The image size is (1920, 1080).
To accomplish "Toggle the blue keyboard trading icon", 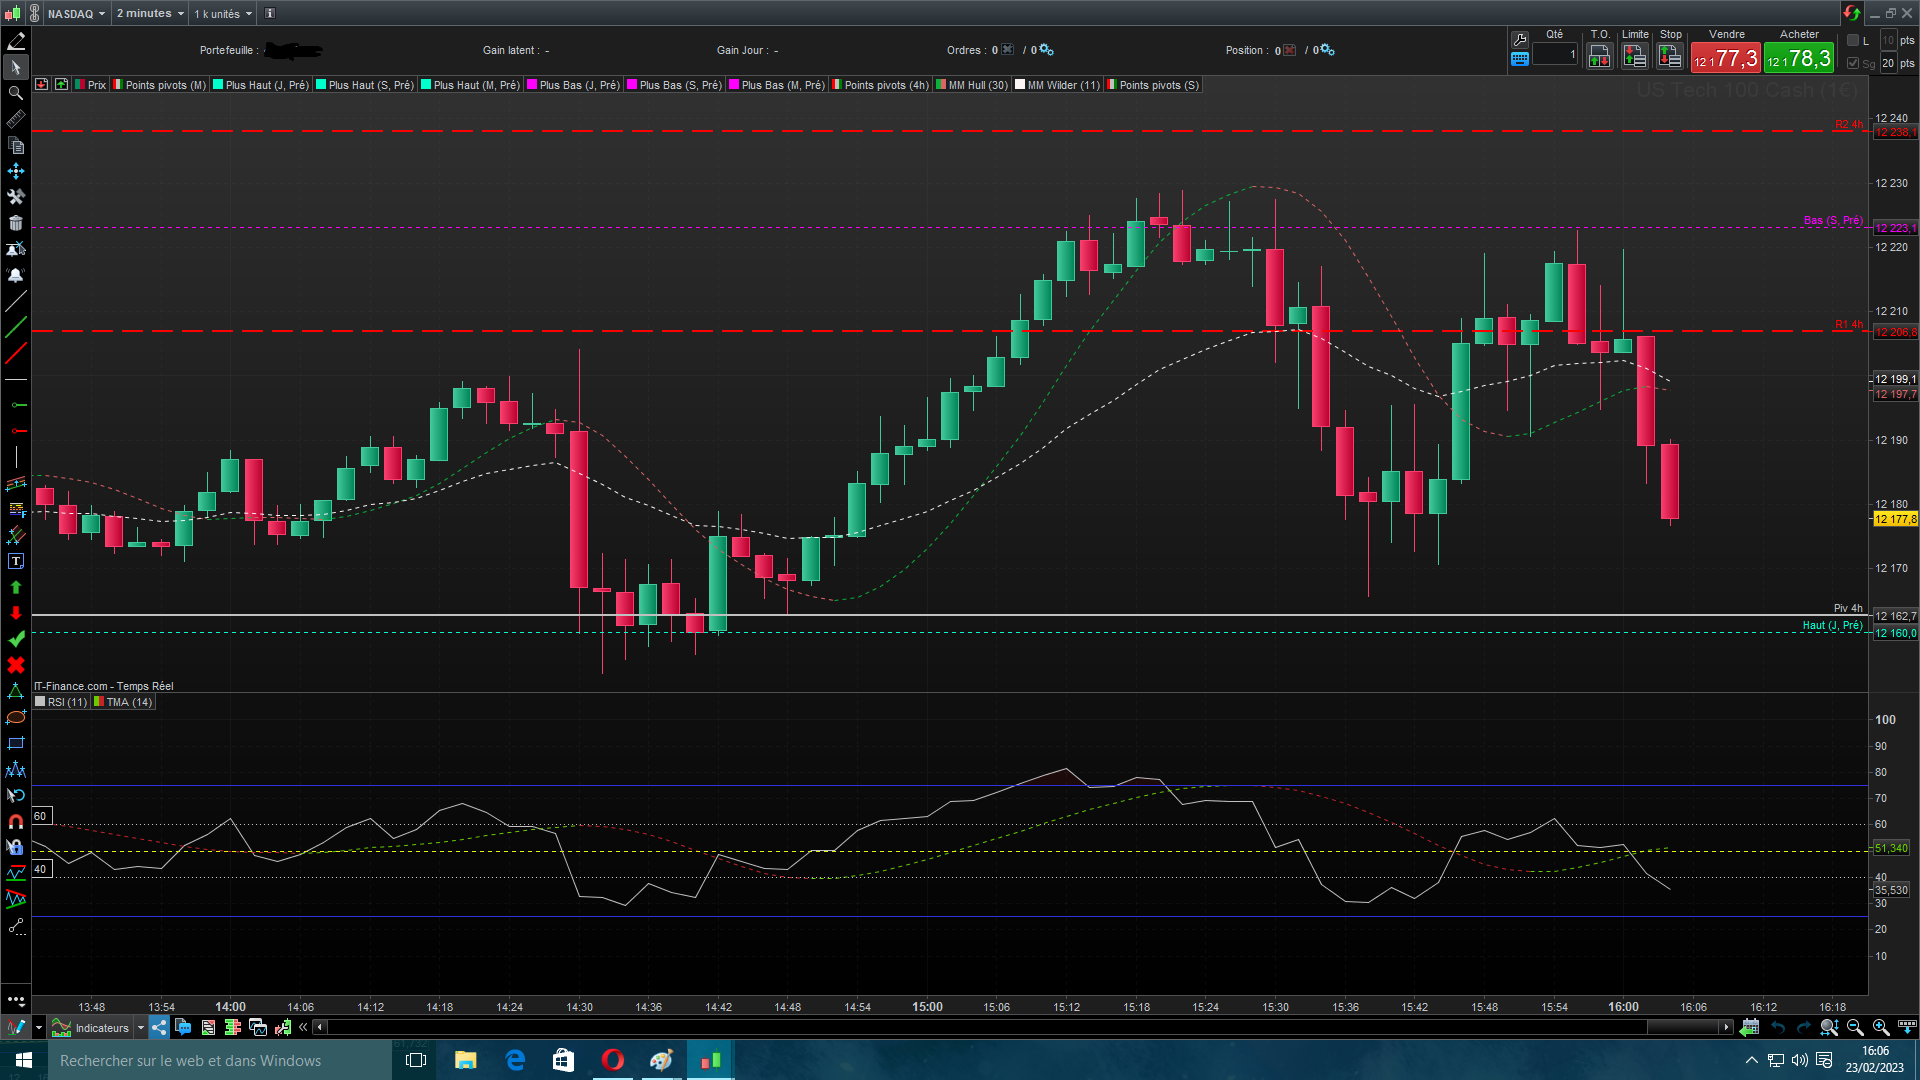I will [x=1520, y=59].
